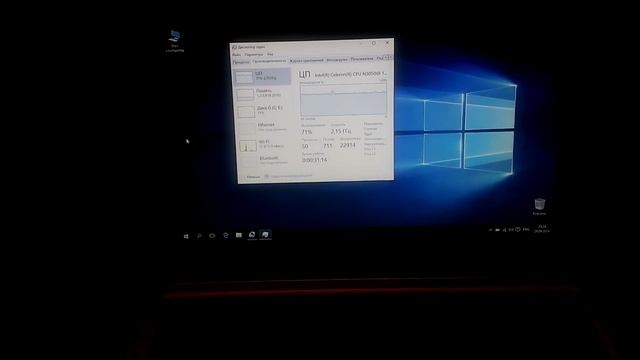Click the Cortana circle icon on taskbar
The image size is (640, 360).
[212, 236]
